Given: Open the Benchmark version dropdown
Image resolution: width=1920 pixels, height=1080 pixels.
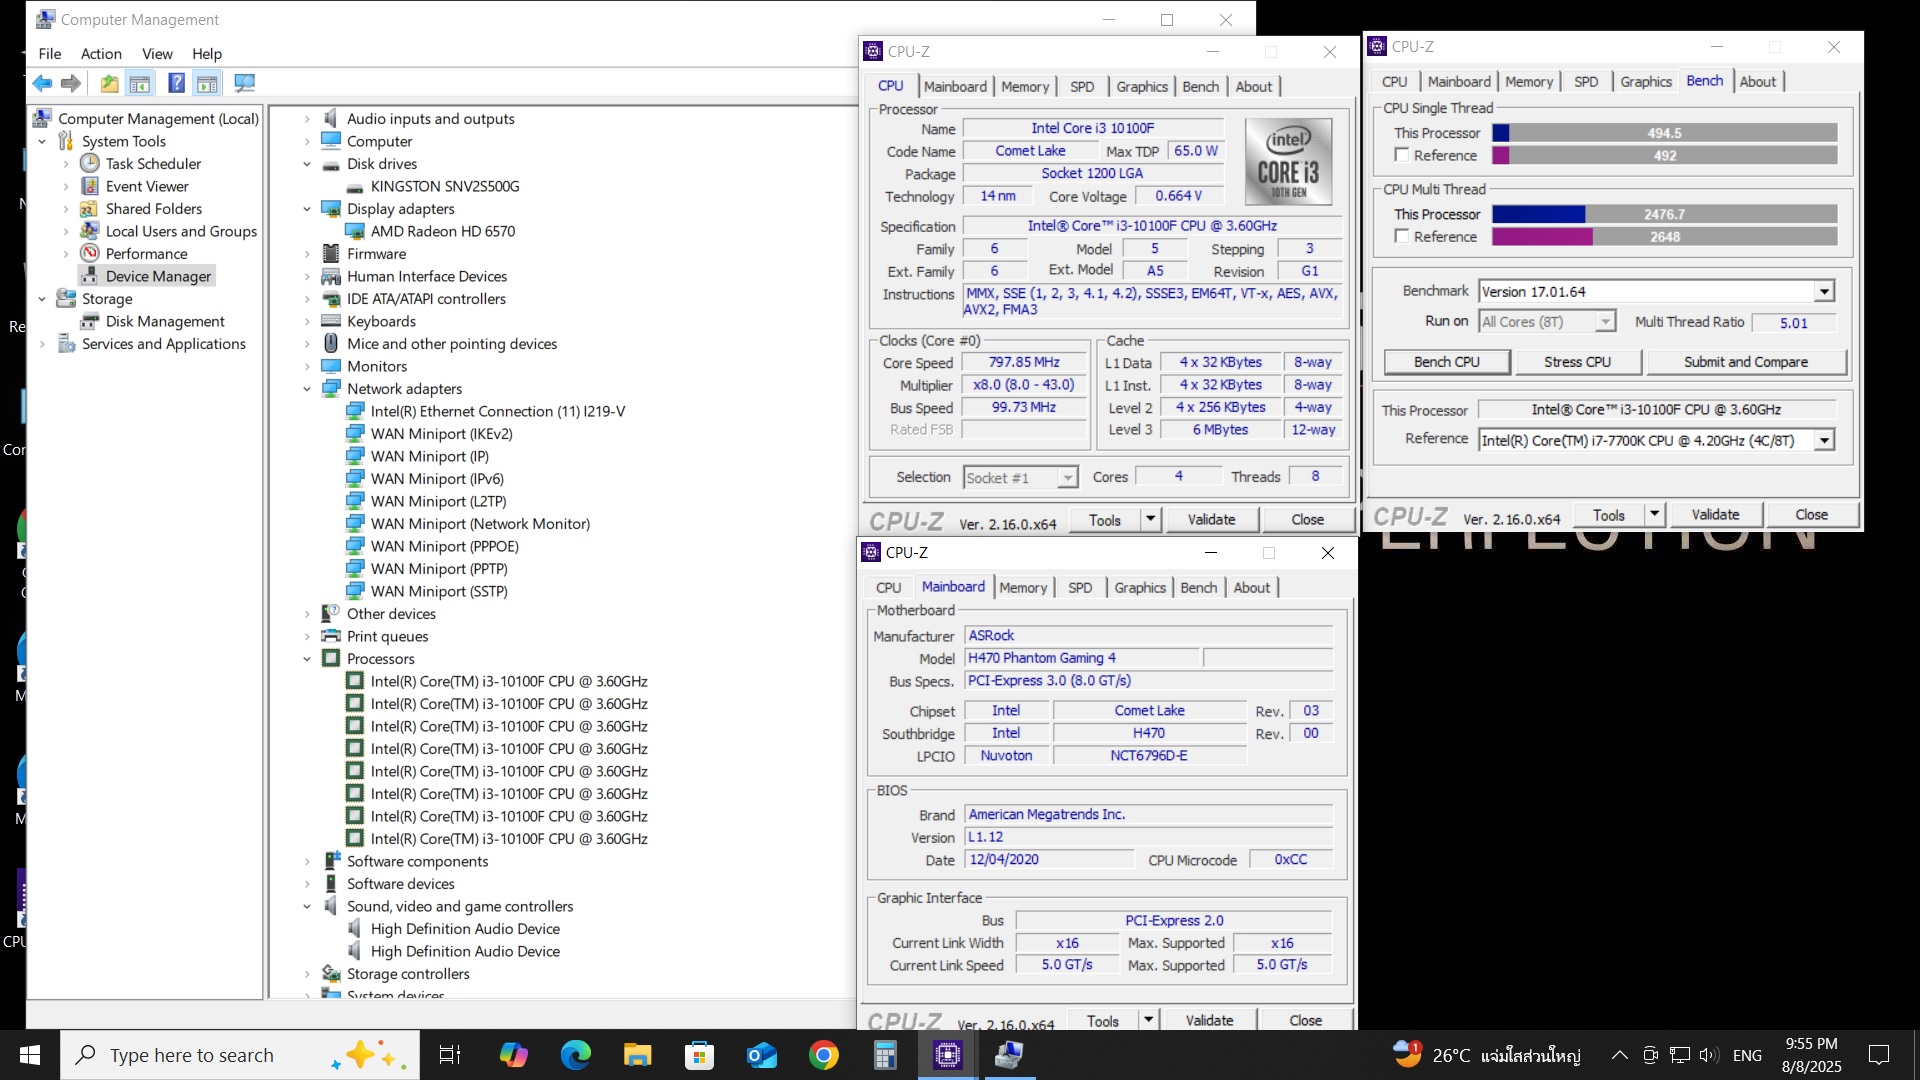Looking at the screenshot, I should (x=1824, y=292).
